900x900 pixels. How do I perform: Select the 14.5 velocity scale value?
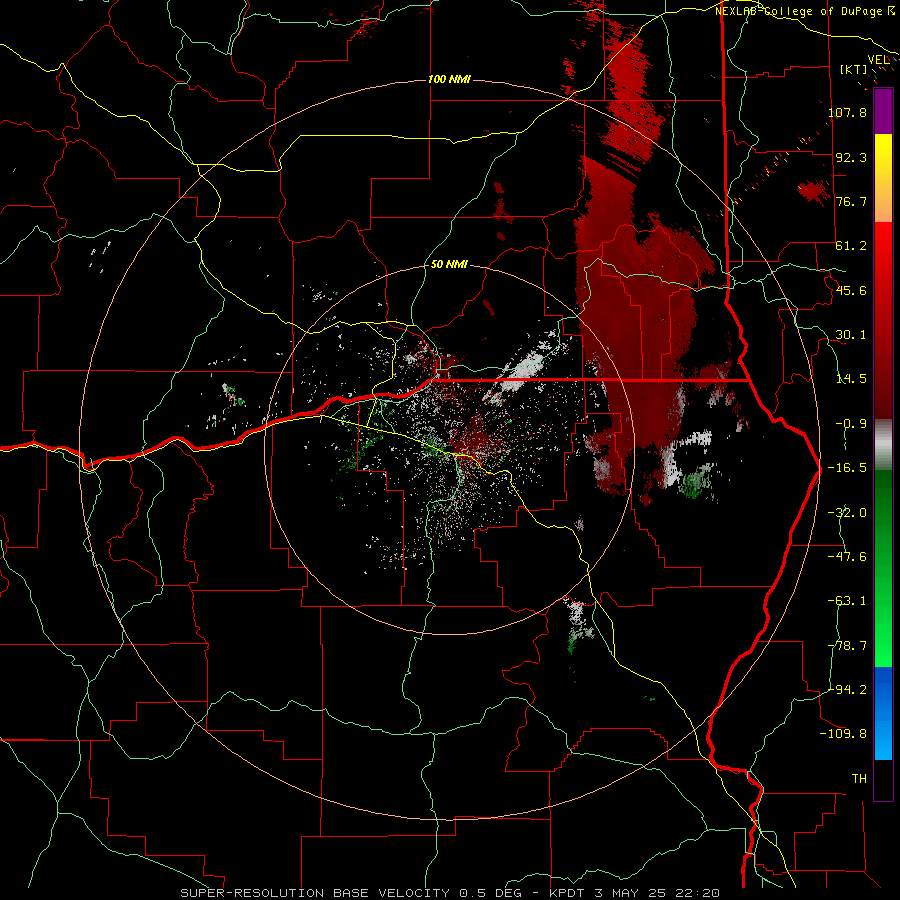tap(851, 379)
